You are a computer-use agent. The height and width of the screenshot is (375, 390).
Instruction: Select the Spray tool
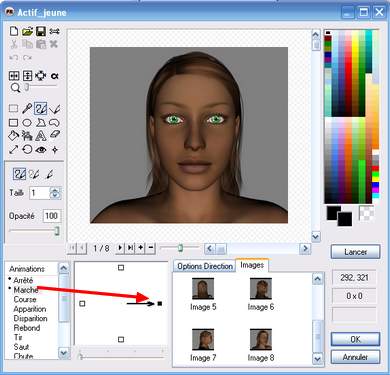27,136
